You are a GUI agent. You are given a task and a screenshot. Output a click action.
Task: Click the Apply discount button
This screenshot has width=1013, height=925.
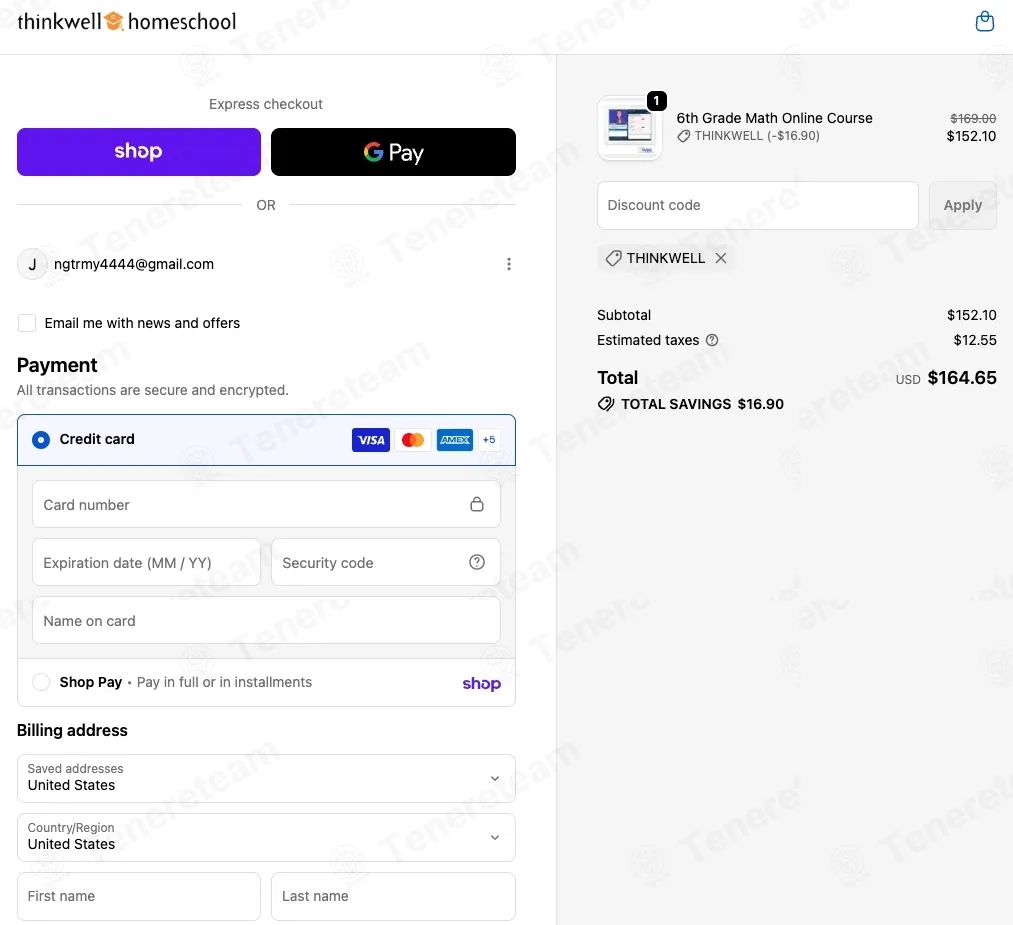pyautogui.click(x=962, y=205)
